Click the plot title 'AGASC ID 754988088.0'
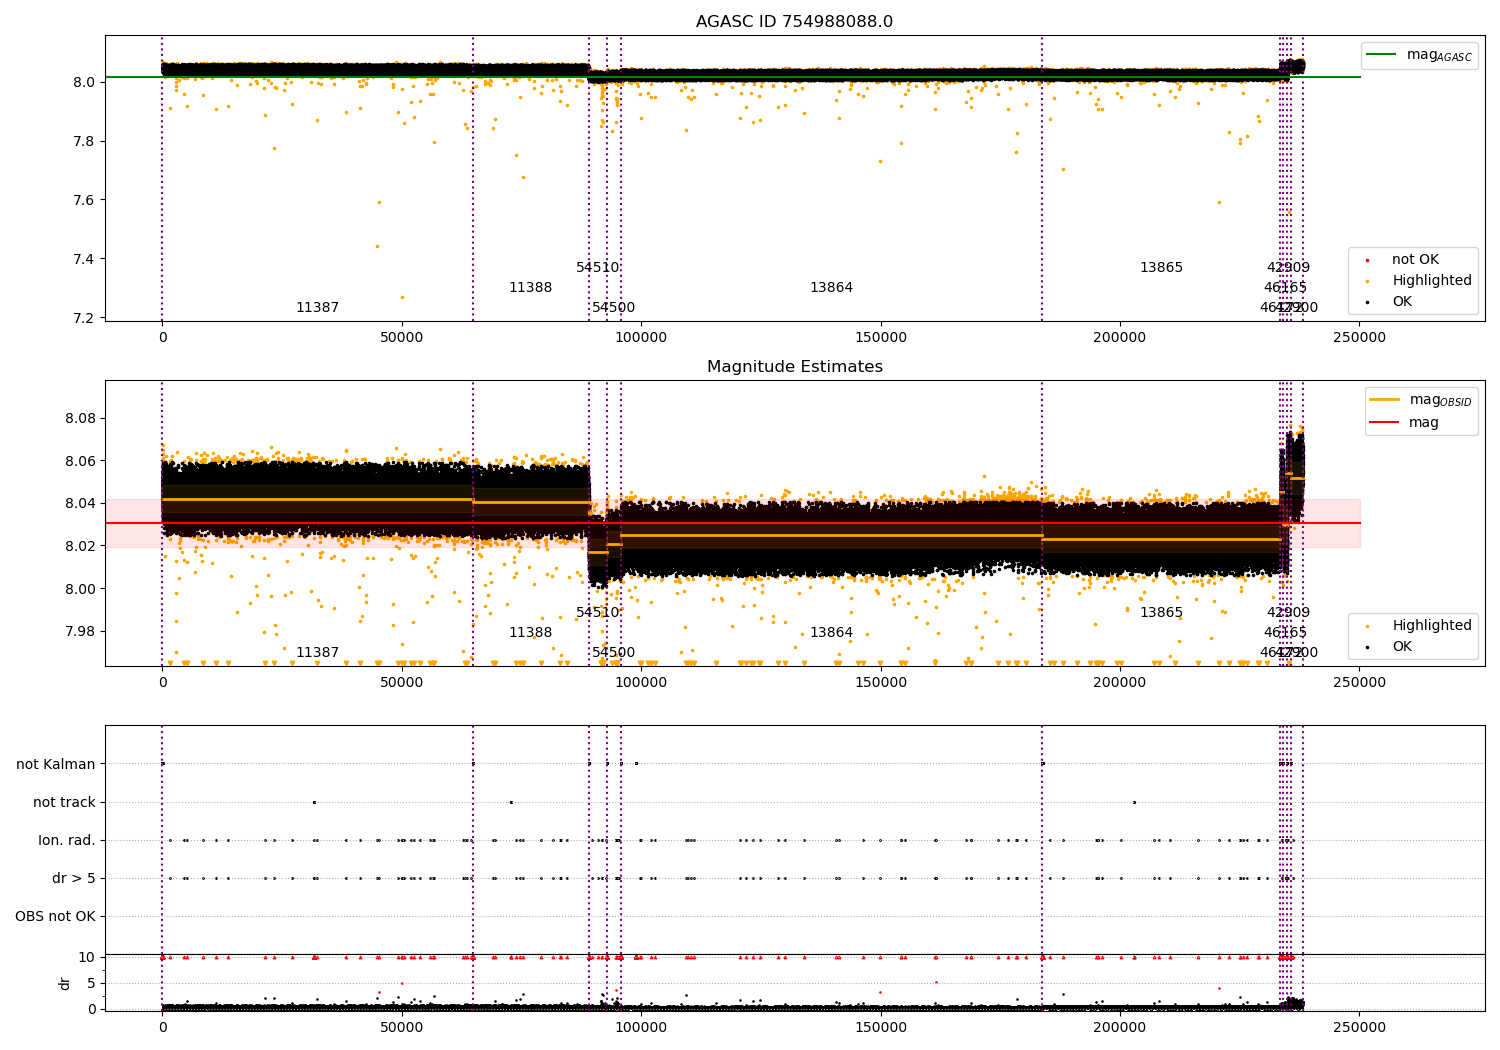Image resolution: width=1500 pixels, height=1050 pixels. [794, 22]
